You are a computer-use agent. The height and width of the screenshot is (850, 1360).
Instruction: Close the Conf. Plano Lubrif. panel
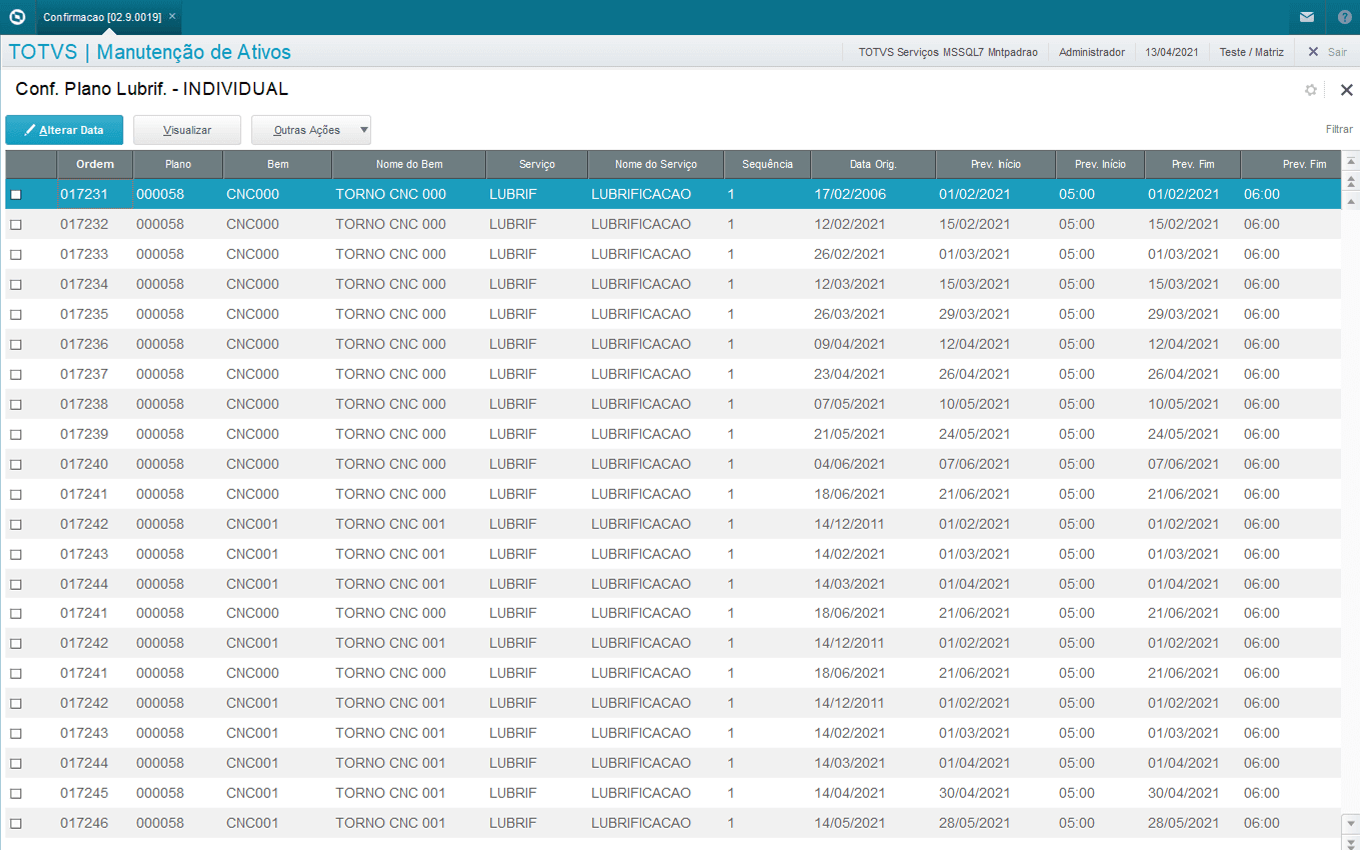tap(1346, 90)
